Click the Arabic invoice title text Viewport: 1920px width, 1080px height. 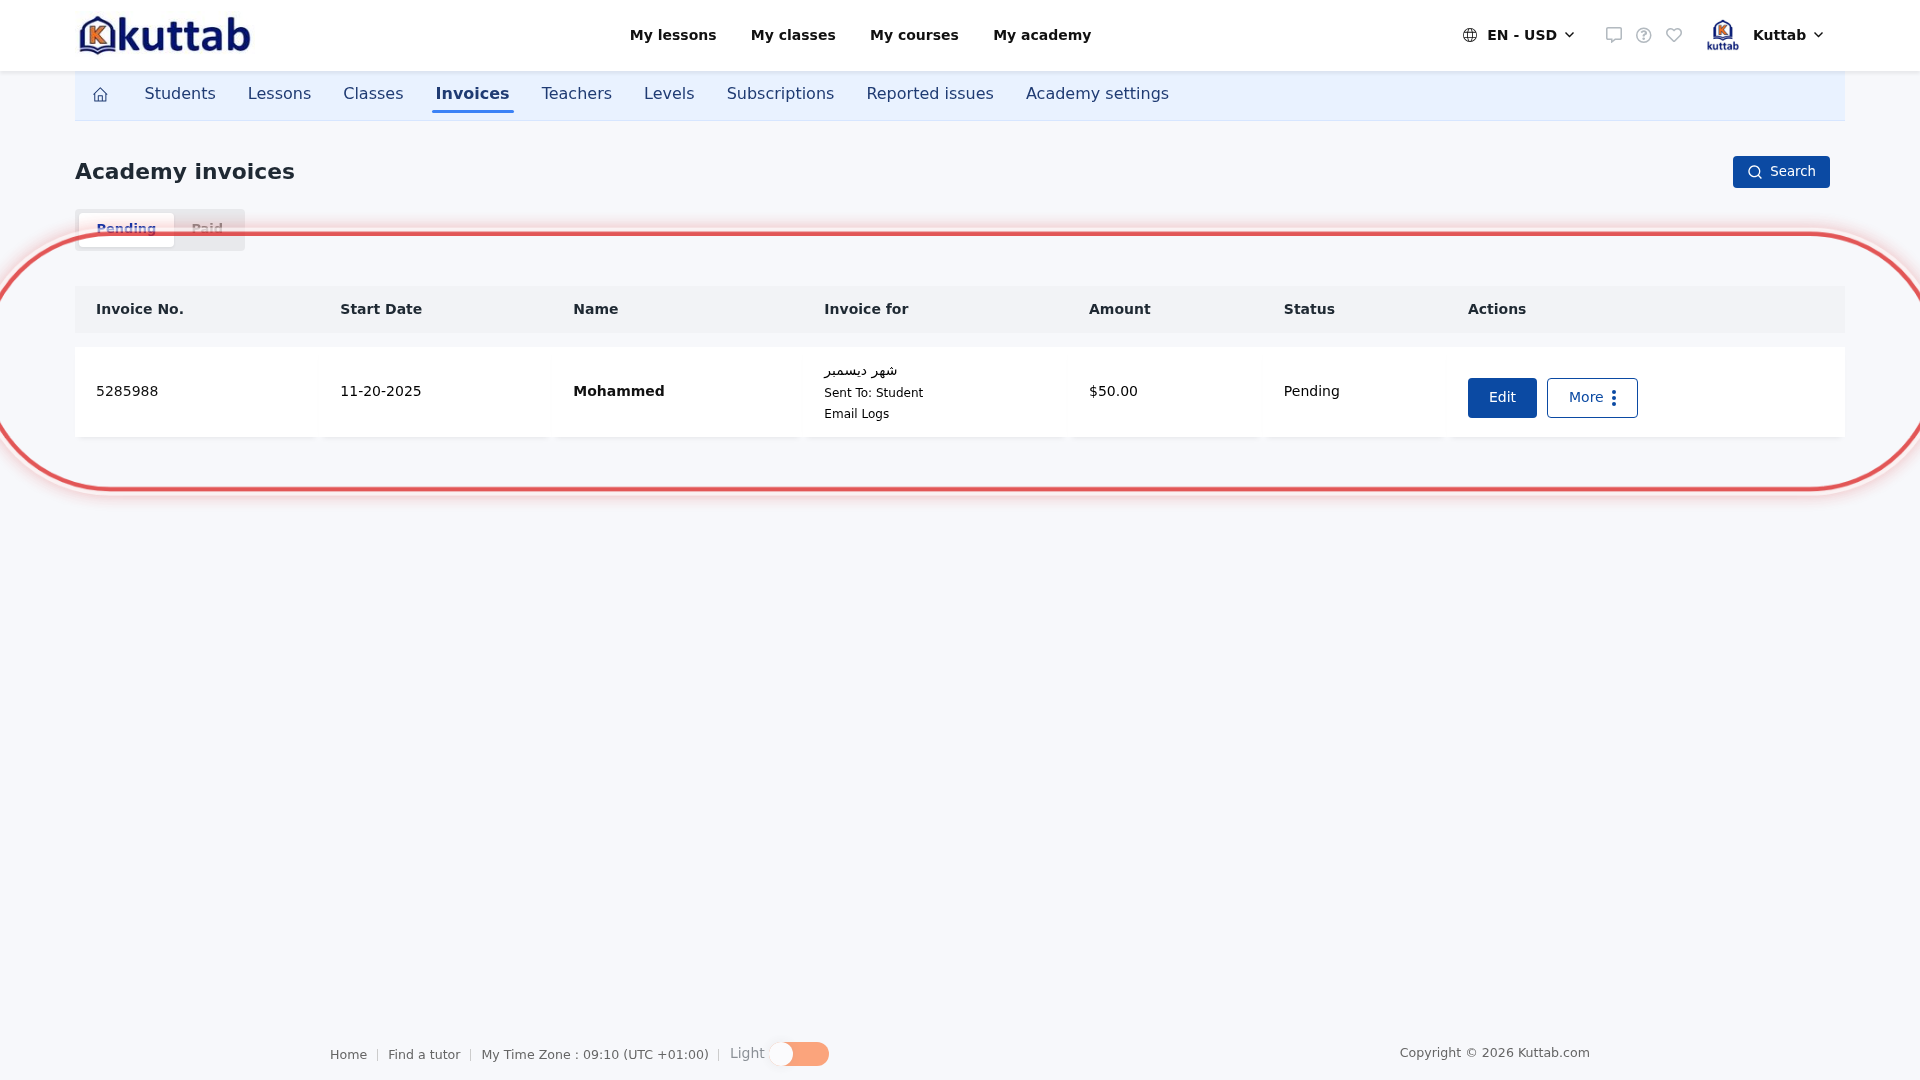[x=860, y=371]
